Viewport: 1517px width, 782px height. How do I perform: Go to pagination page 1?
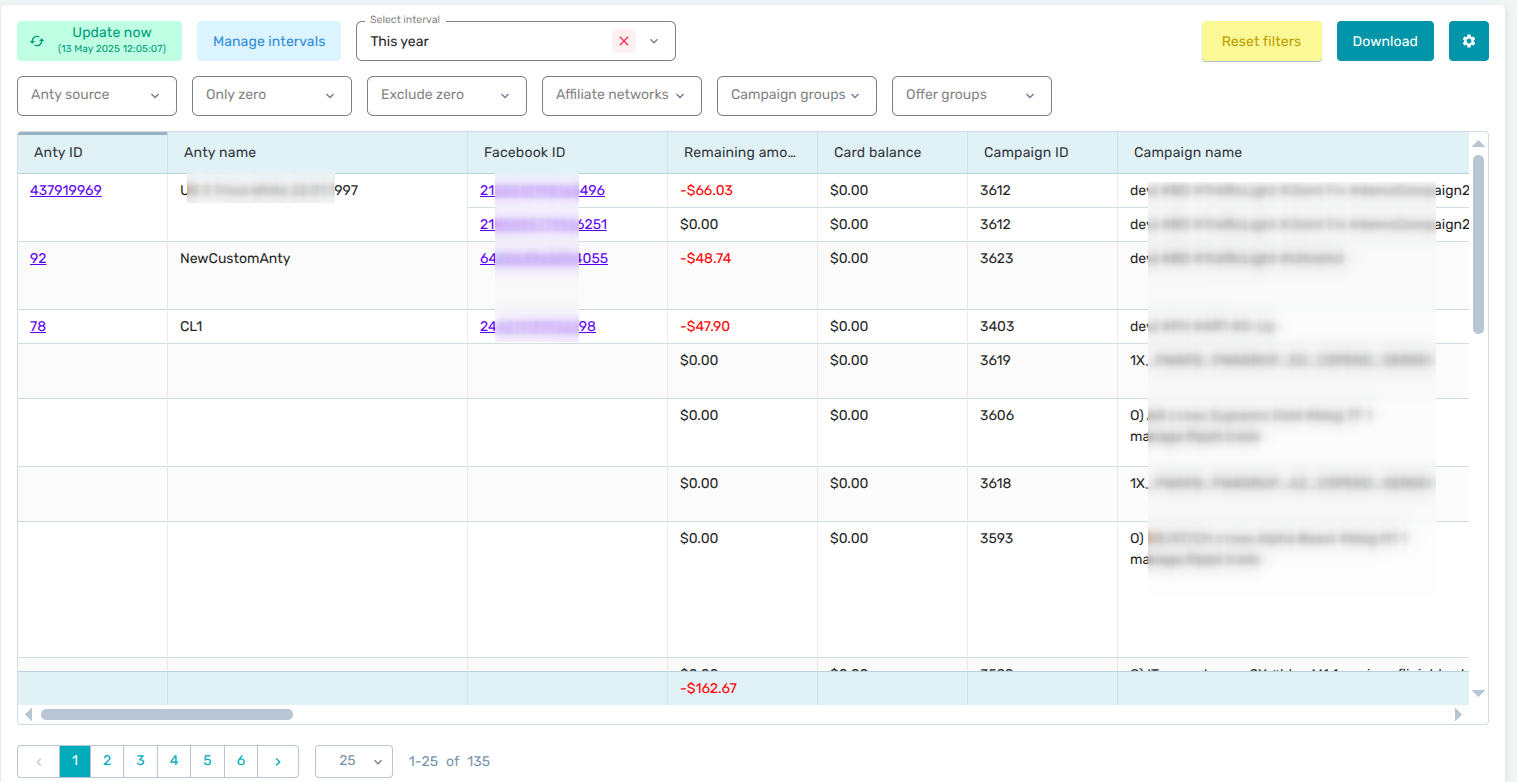tap(75, 761)
